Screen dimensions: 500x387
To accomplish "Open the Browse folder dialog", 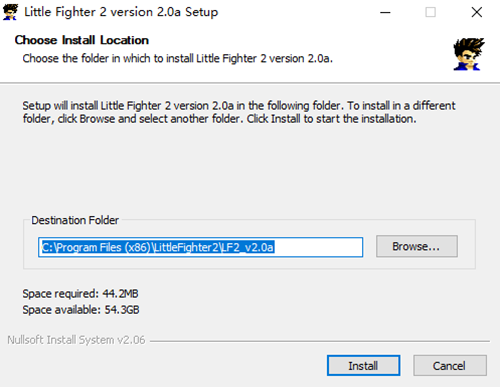I will point(417,246).
